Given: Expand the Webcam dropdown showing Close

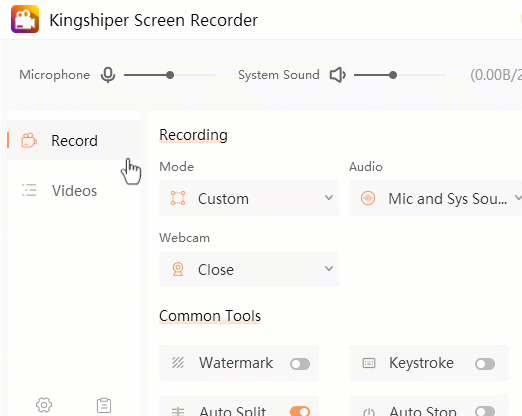Looking at the screenshot, I should click(x=249, y=269).
